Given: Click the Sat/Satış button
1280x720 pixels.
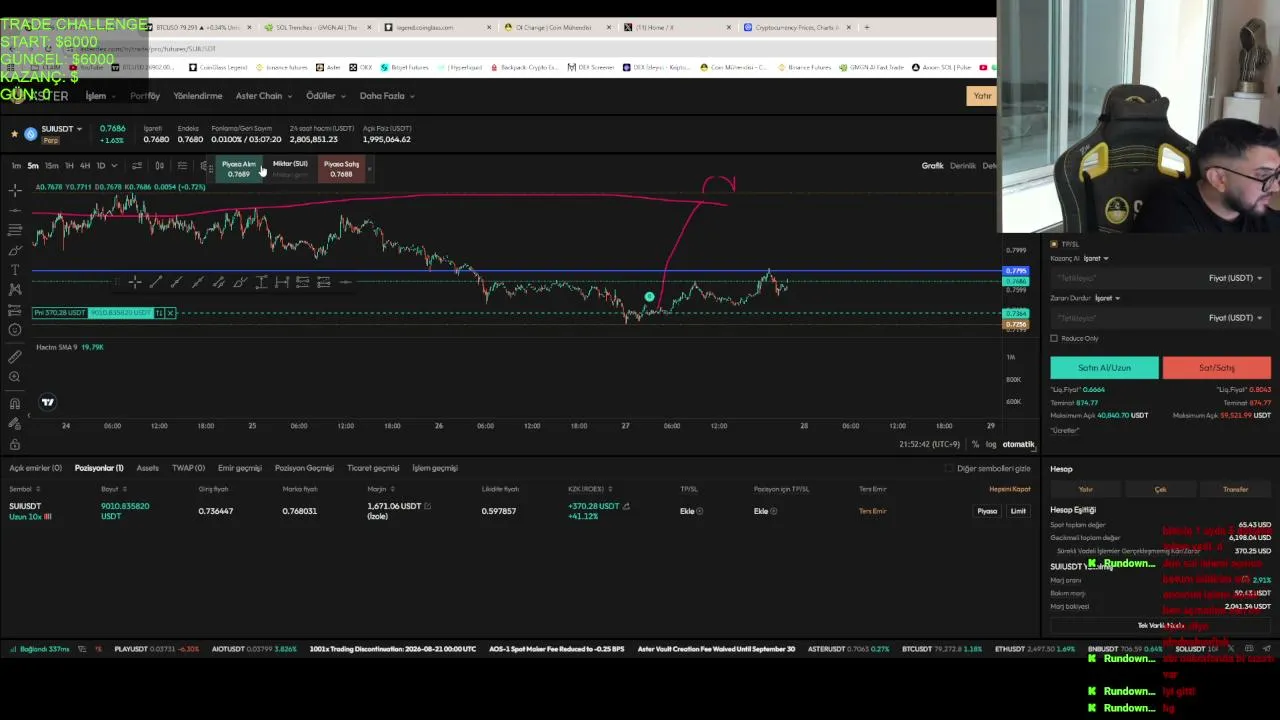Looking at the screenshot, I should tap(1217, 368).
